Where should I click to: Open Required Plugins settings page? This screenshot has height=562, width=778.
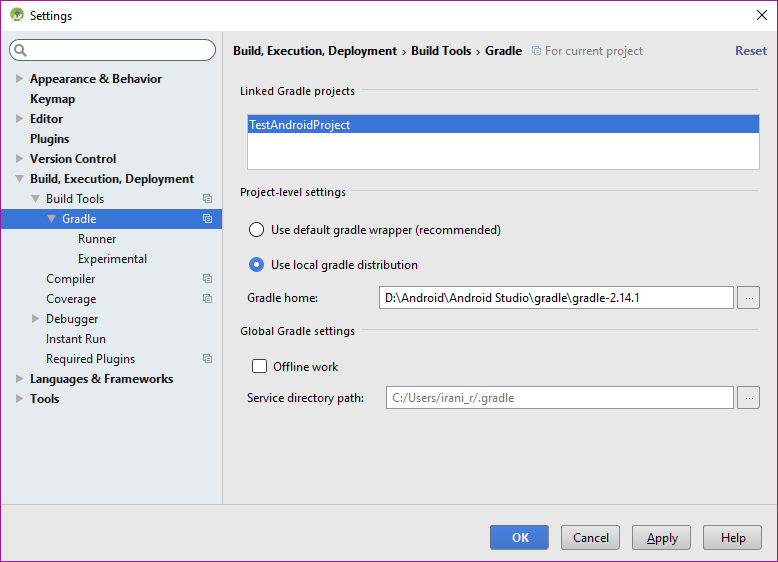(90, 359)
